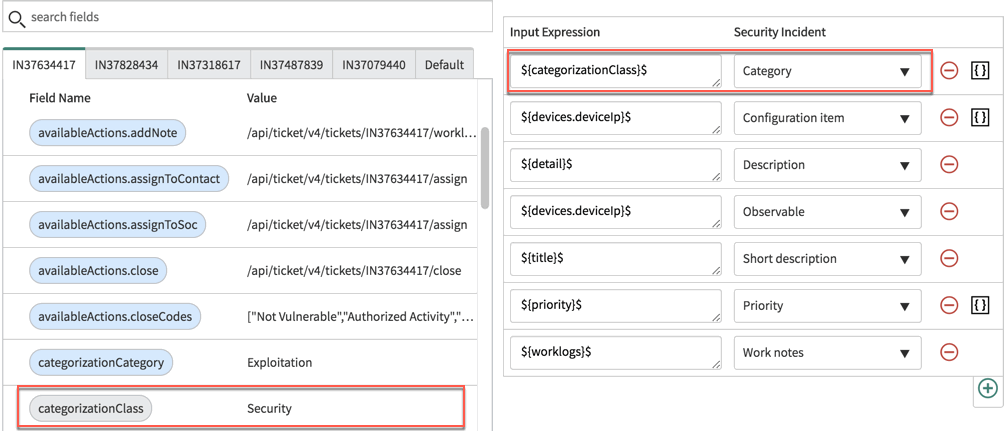
Task: Click the addNote worklogs URL value
Action: click(362, 133)
